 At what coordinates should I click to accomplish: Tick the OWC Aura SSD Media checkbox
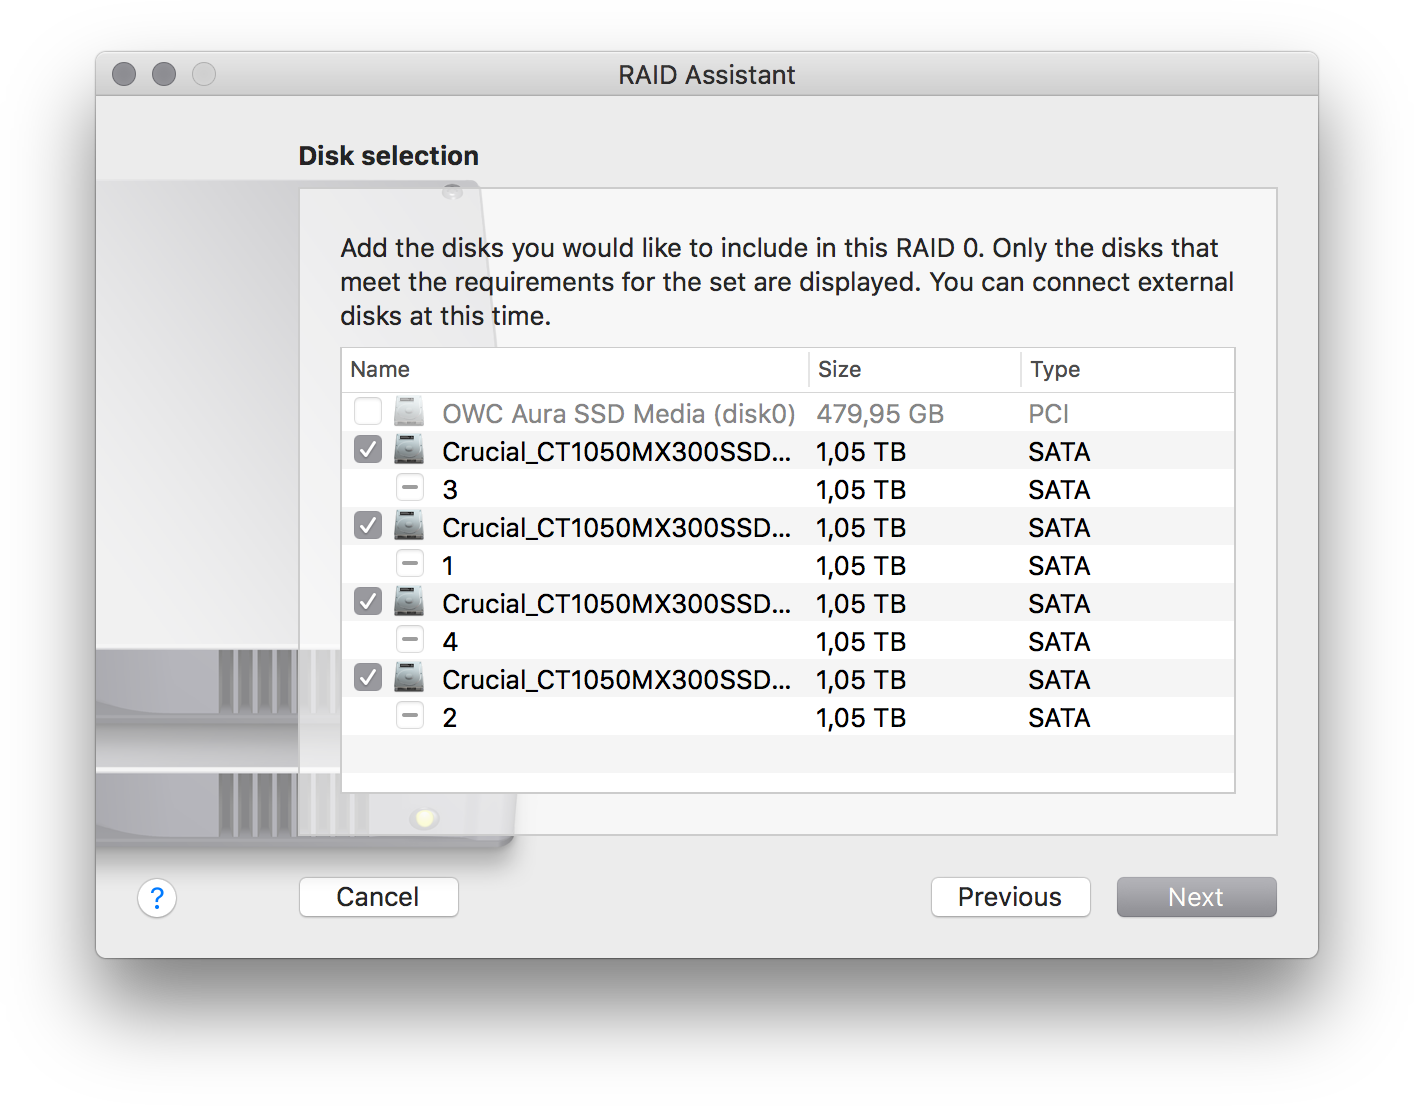point(368,412)
